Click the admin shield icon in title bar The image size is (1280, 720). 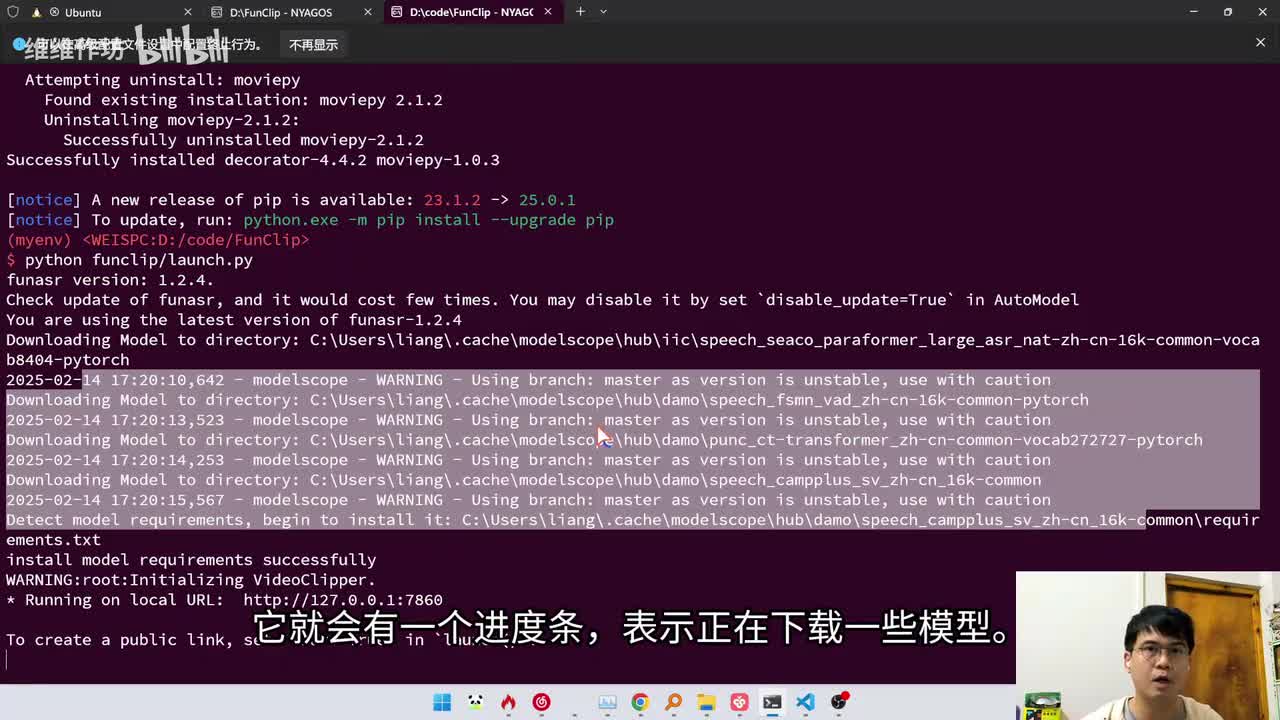(13, 12)
